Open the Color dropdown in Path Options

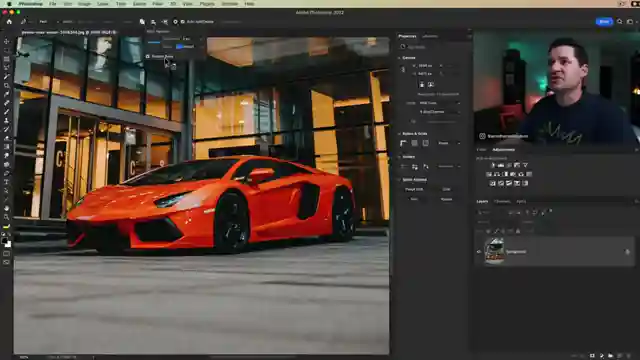(x=189, y=47)
